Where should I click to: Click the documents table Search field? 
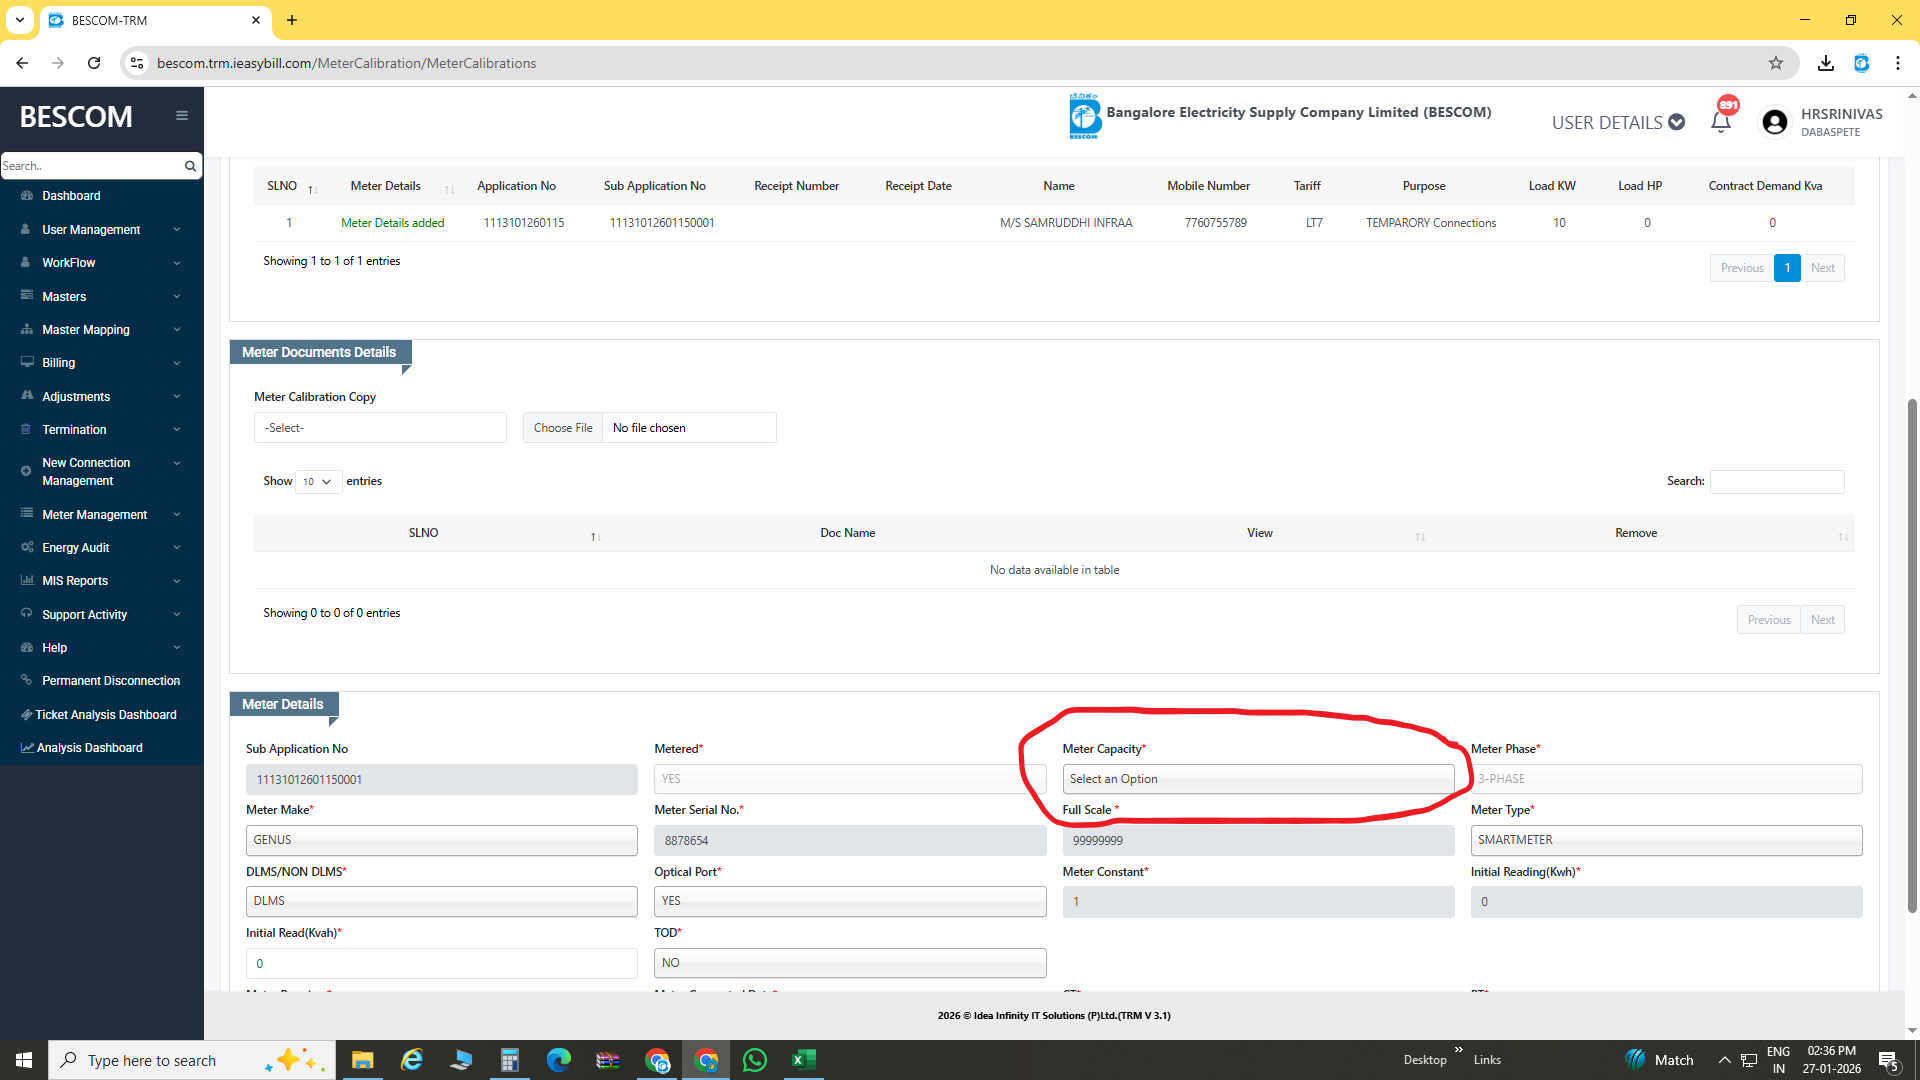tap(1777, 482)
